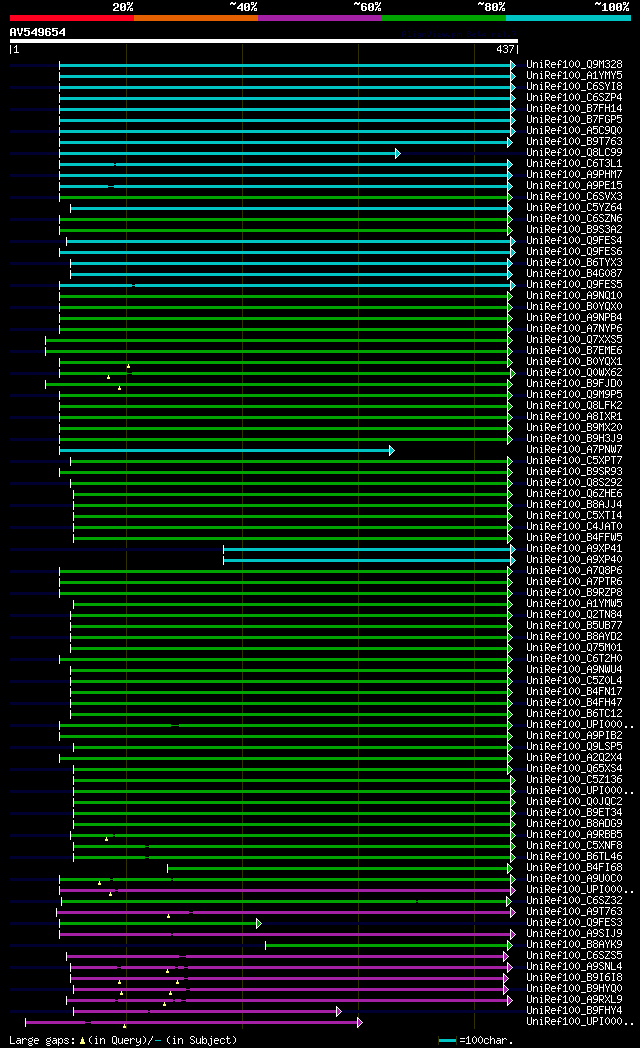Open hit UniRef100_B4FI68
Screen dimensions: 640x1048
[x=574, y=868]
